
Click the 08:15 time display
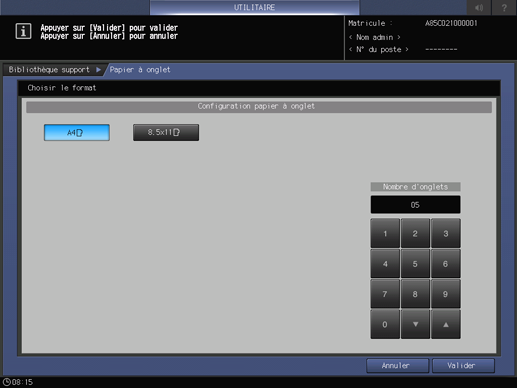click(x=23, y=382)
